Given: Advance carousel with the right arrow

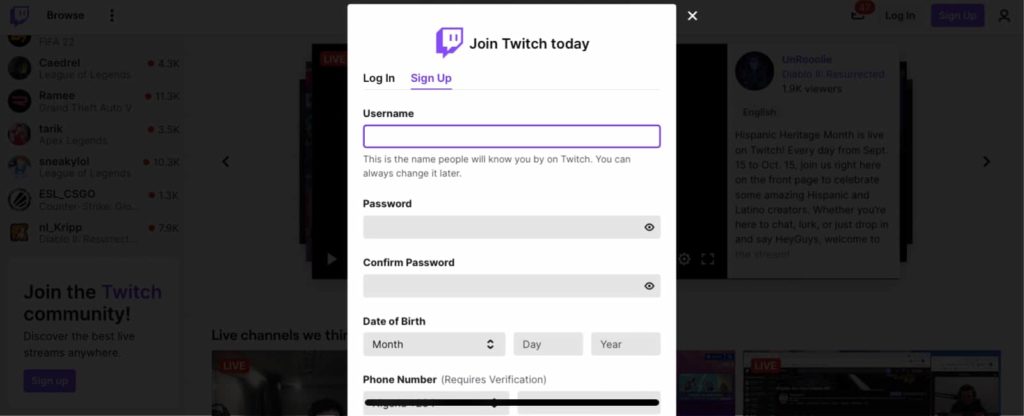Looking at the screenshot, I should click(986, 161).
